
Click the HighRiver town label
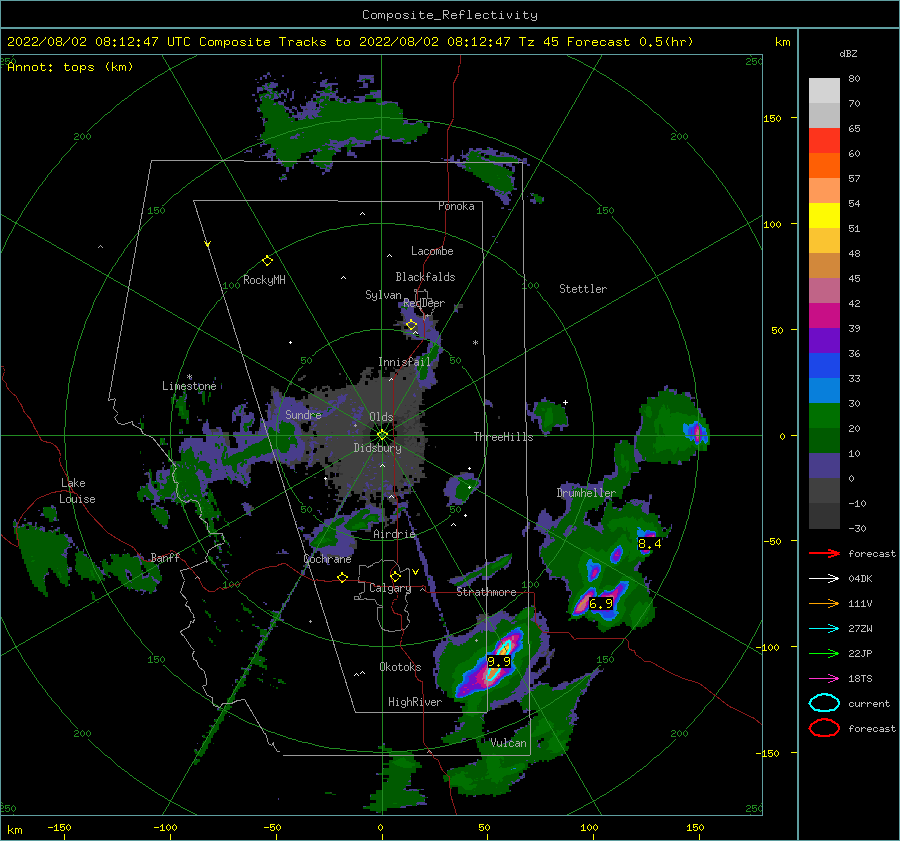(415, 702)
